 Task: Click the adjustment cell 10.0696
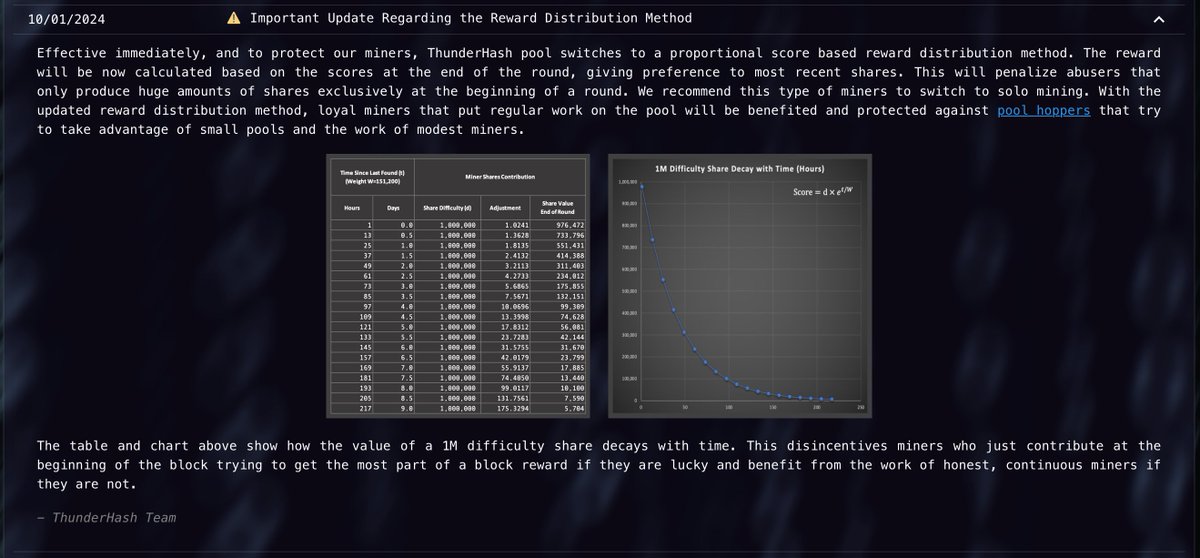coord(515,307)
